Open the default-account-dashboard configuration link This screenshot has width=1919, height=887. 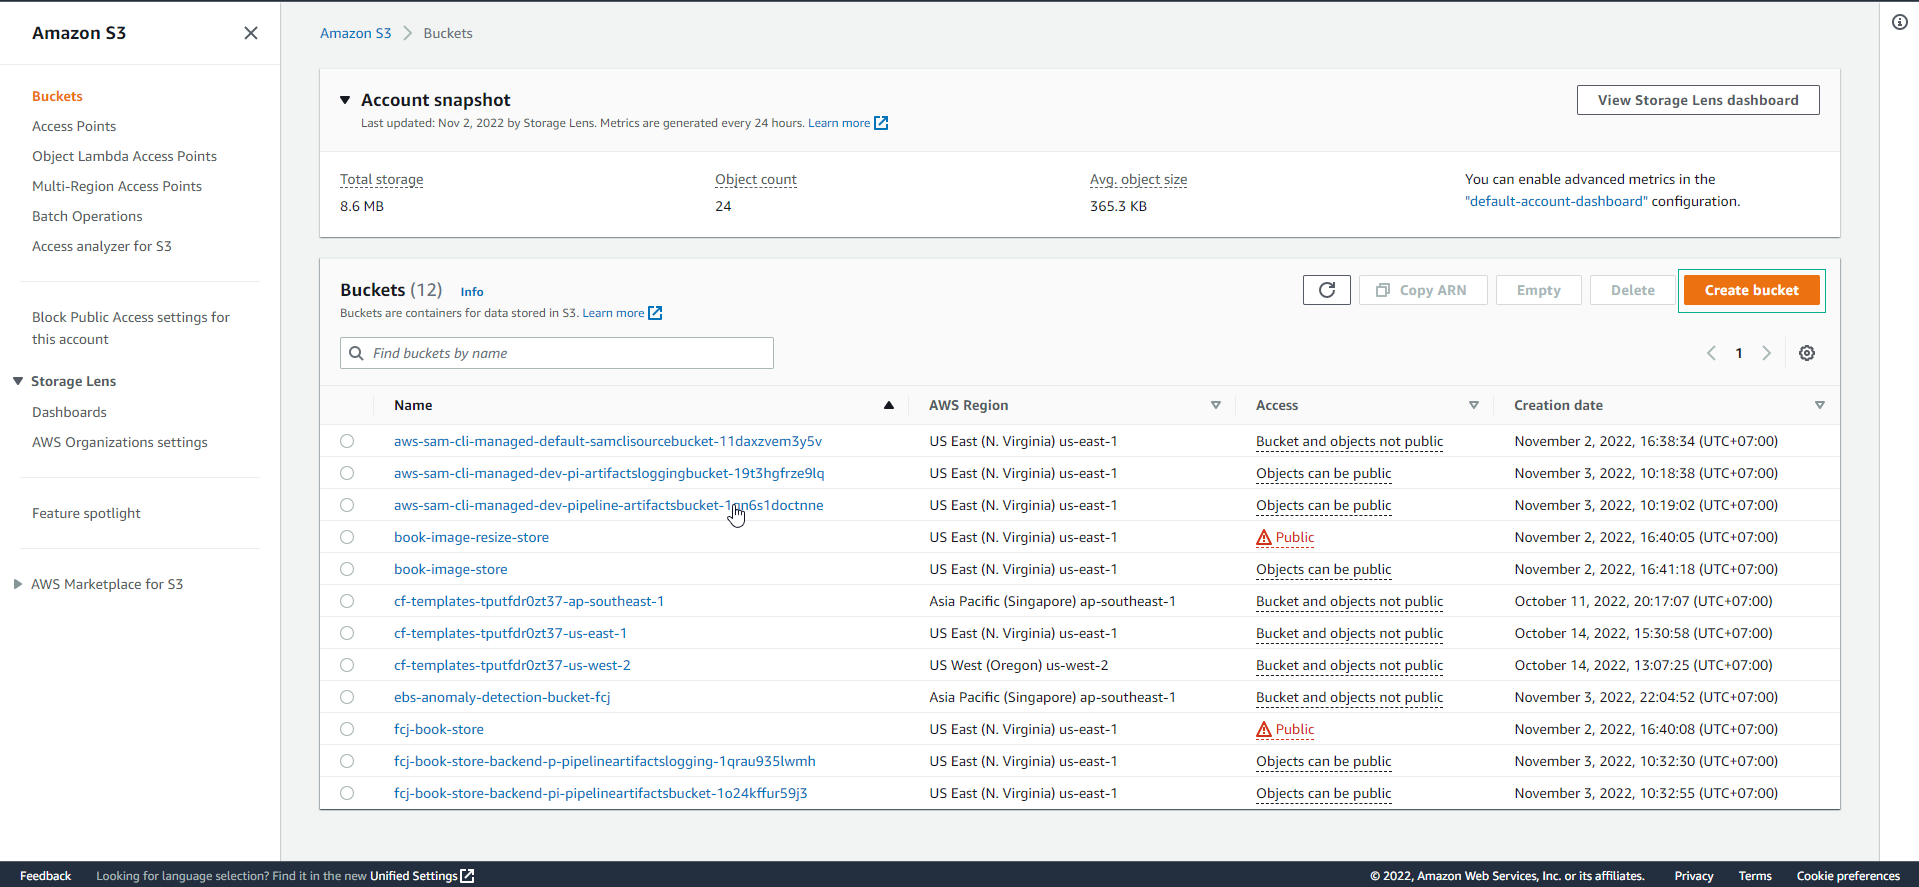[x=1556, y=201]
